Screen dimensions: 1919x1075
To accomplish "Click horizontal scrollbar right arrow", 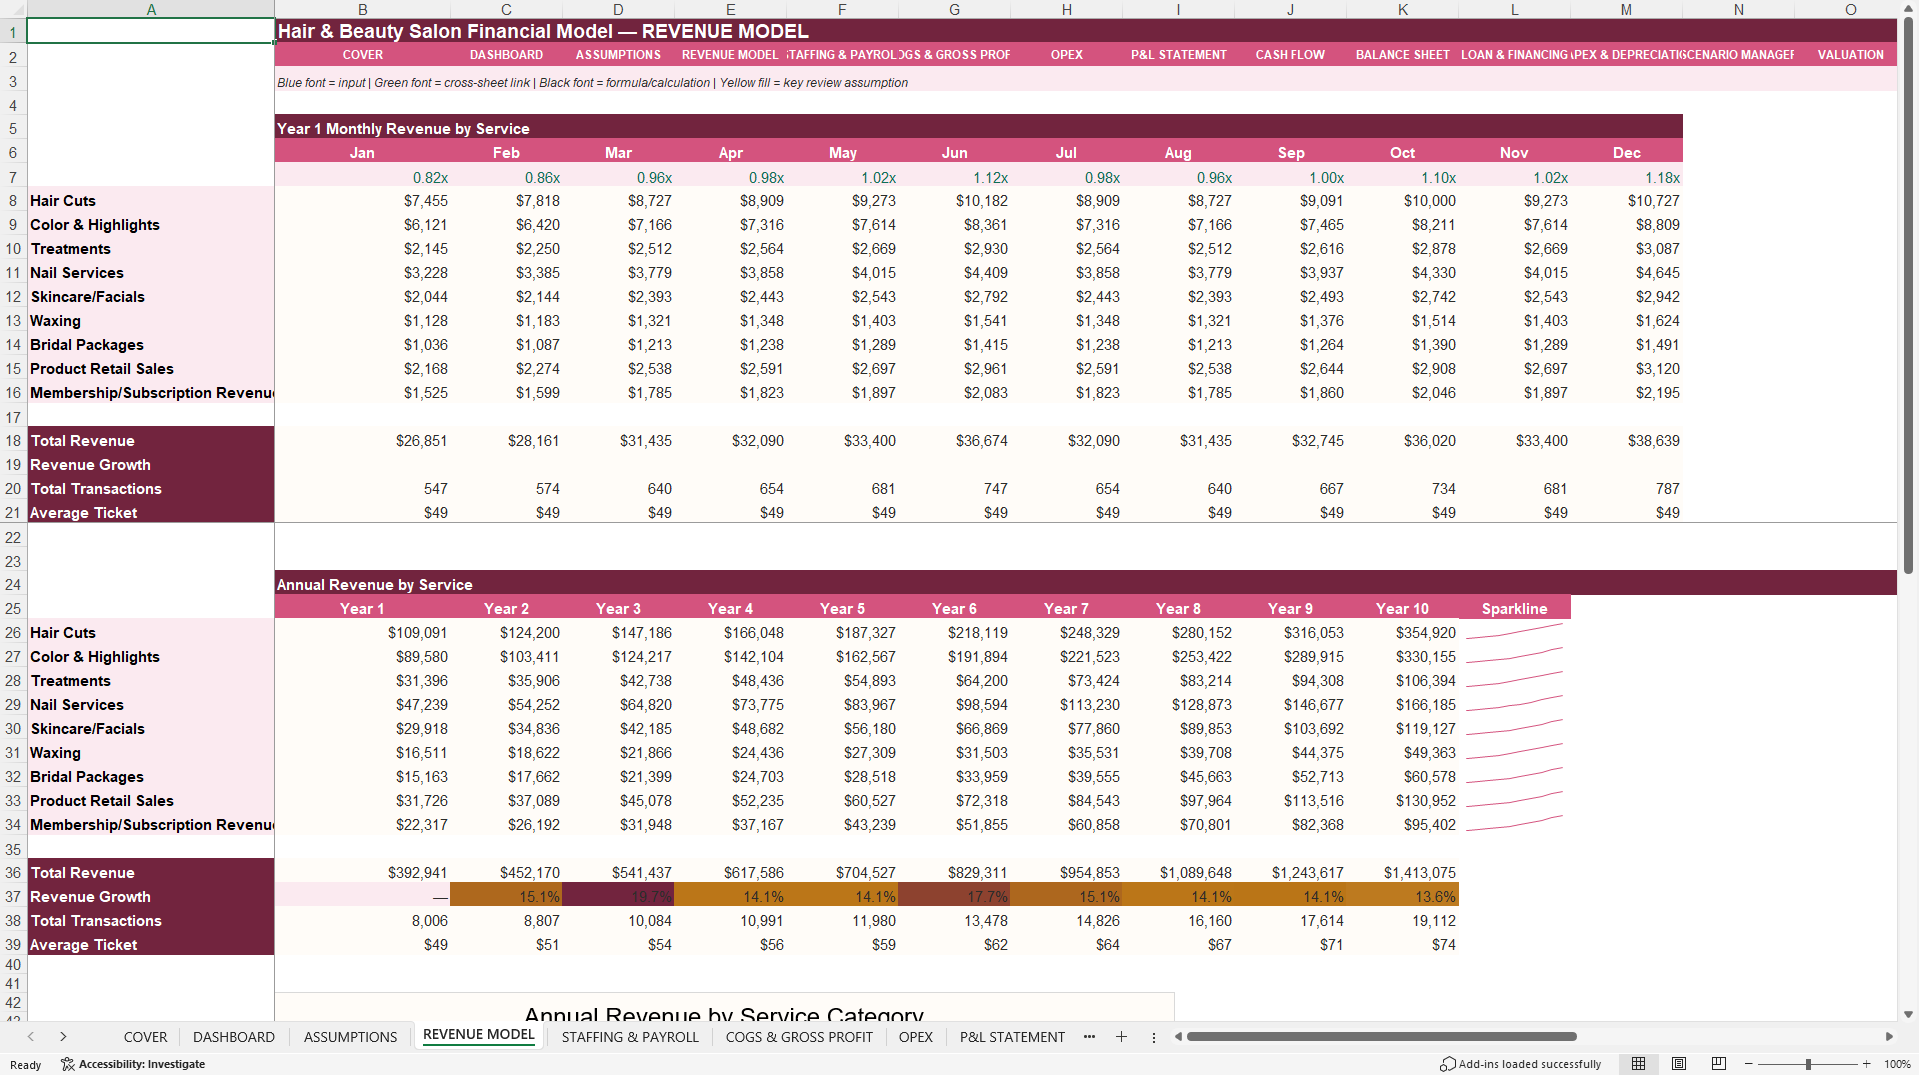I will (x=1889, y=1037).
